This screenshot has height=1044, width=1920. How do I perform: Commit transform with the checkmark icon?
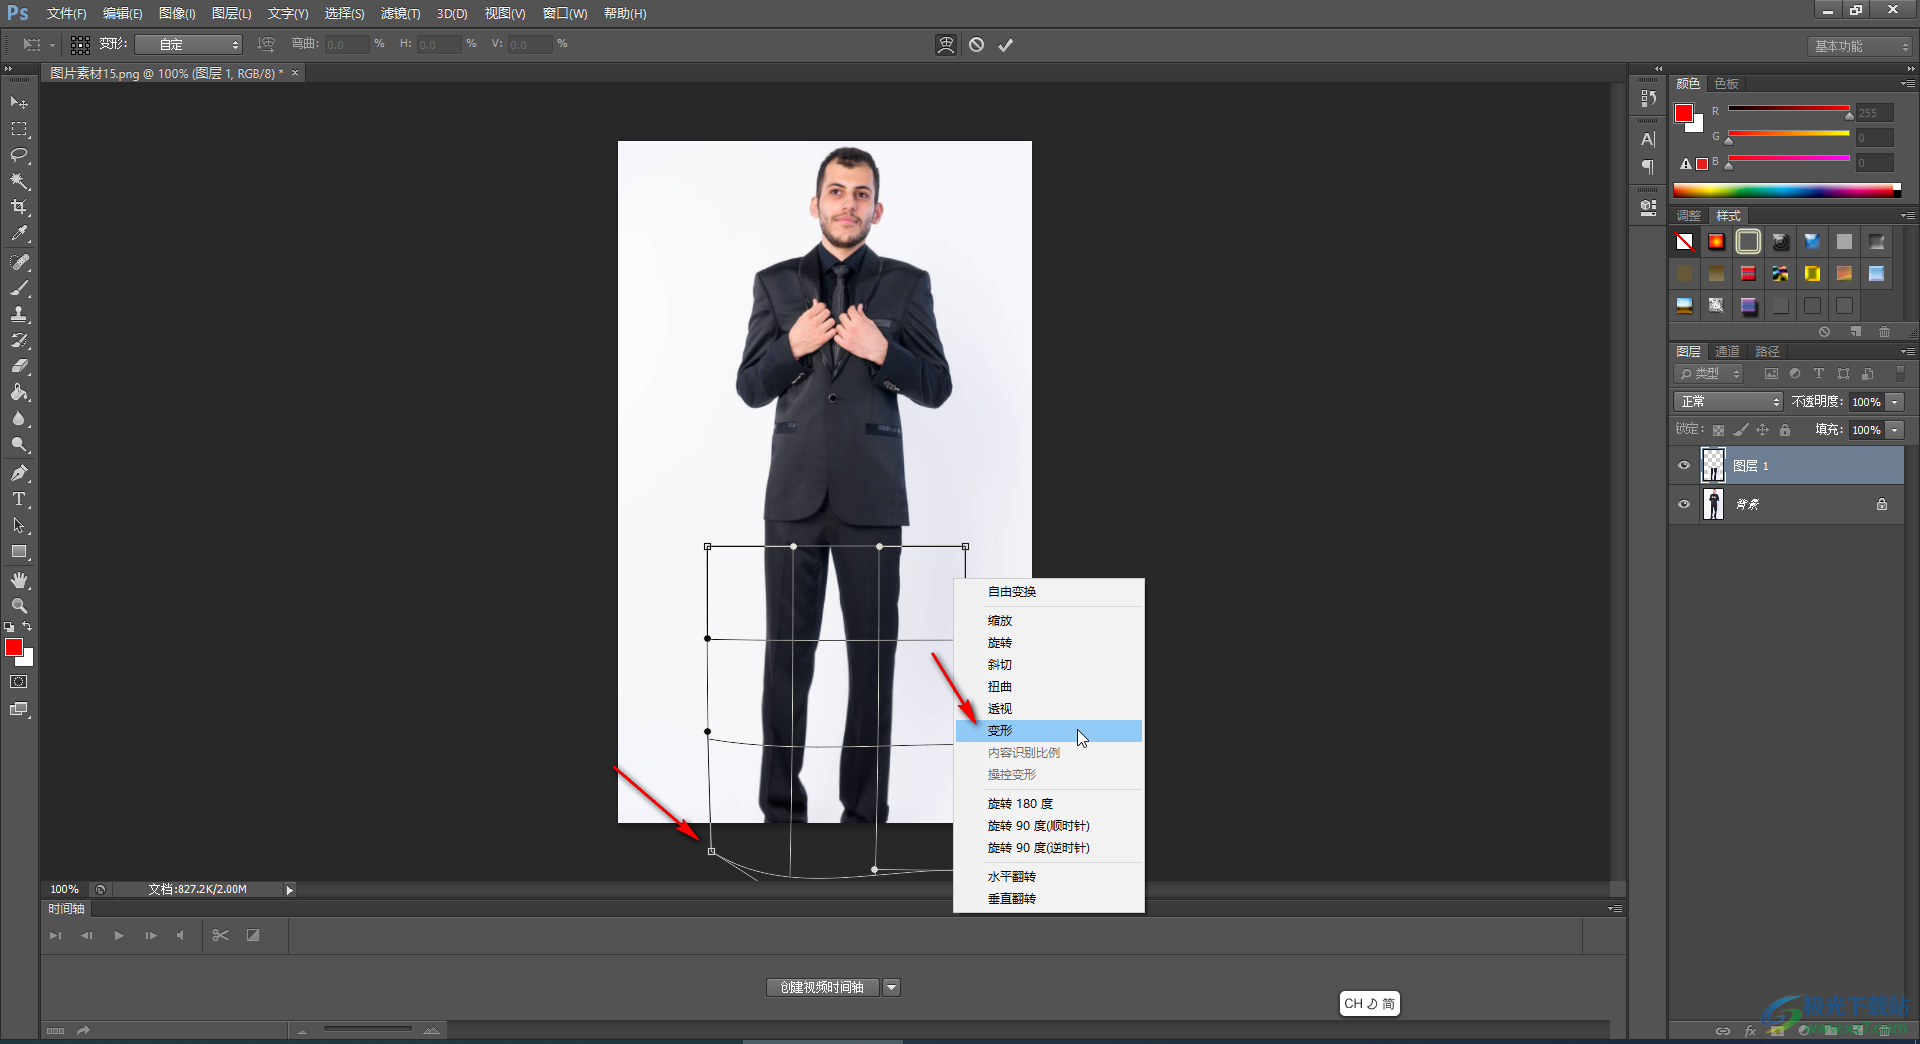(x=1005, y=45)
